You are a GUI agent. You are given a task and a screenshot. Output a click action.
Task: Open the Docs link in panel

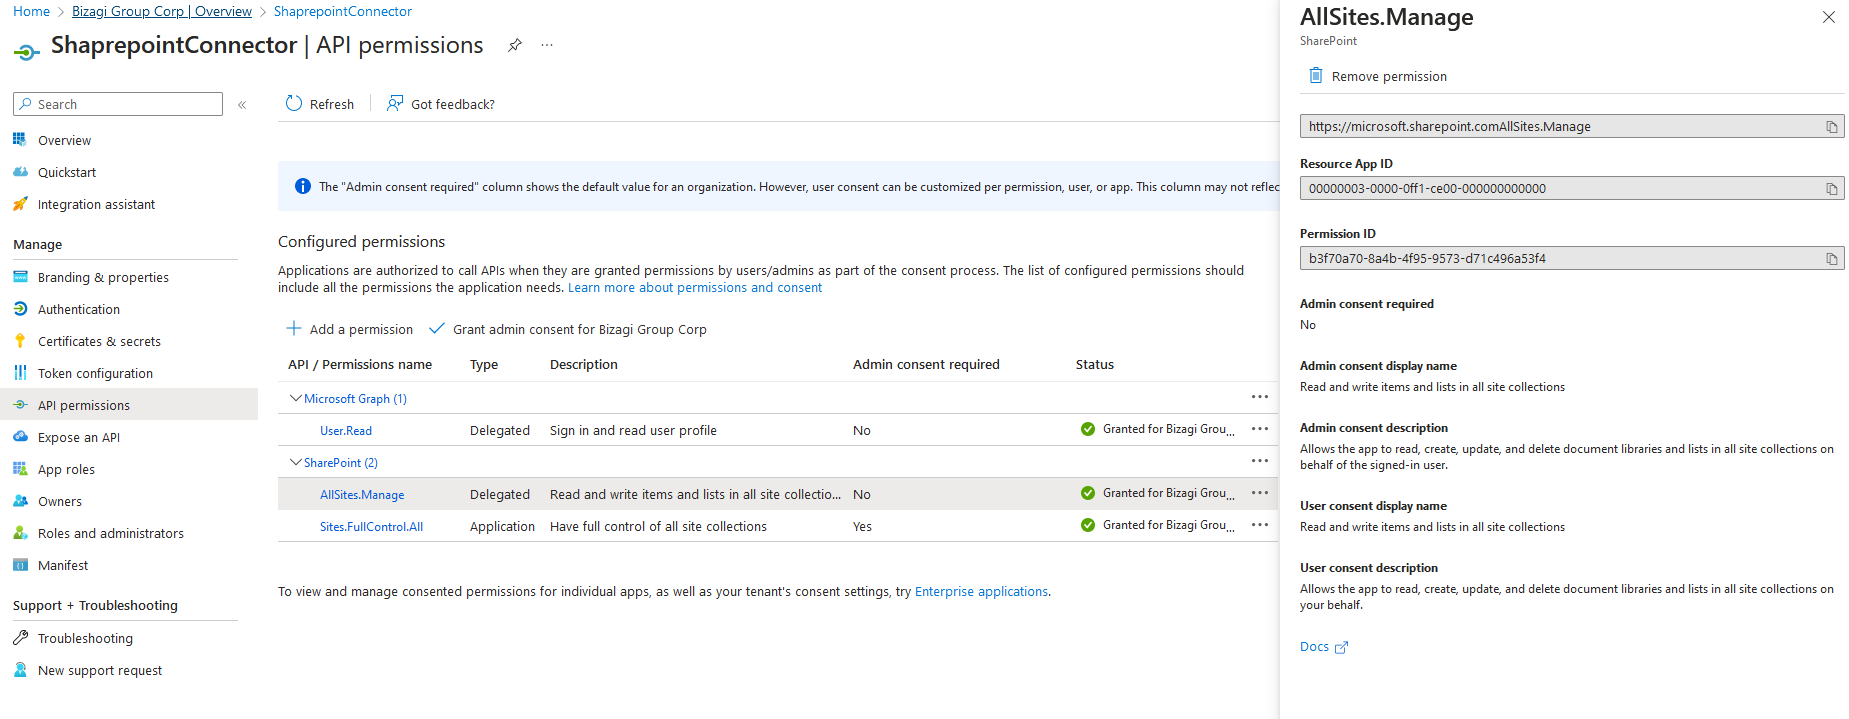[x=1314, y=647]
